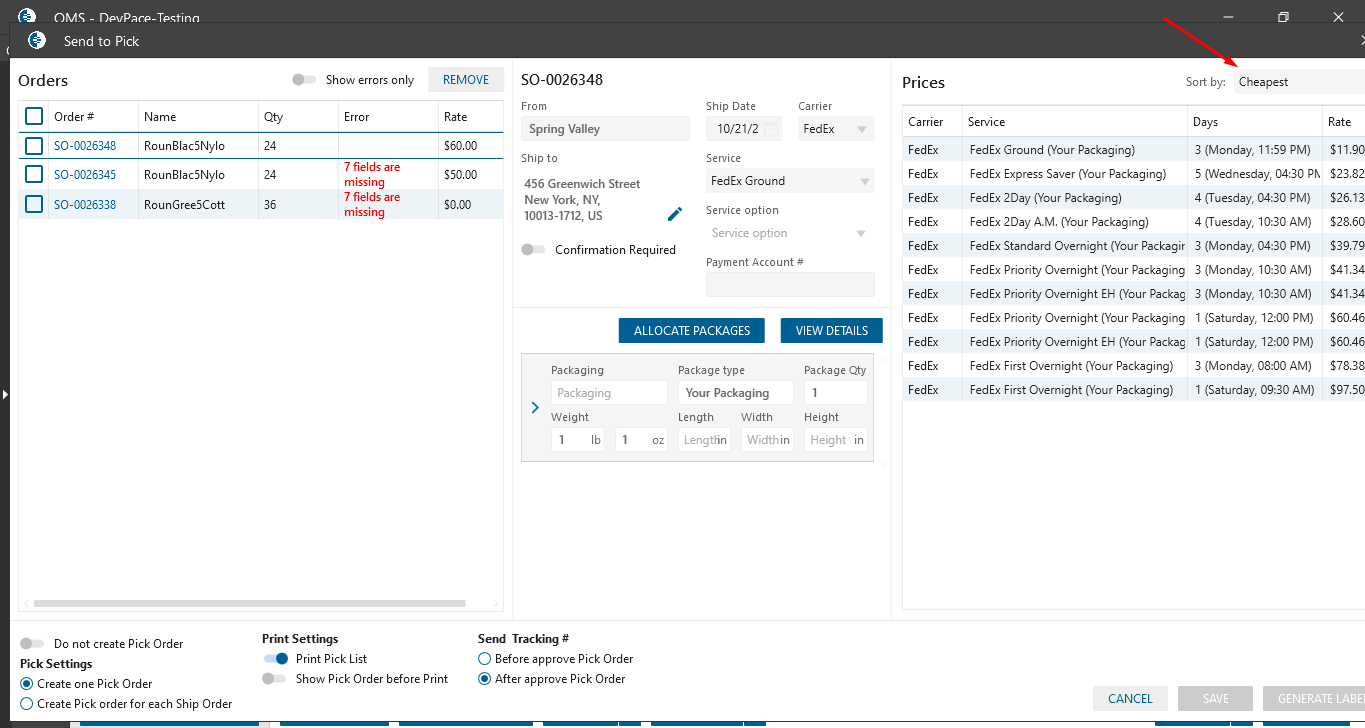Expand package row with blue chevron arrow

click(535, 408)
